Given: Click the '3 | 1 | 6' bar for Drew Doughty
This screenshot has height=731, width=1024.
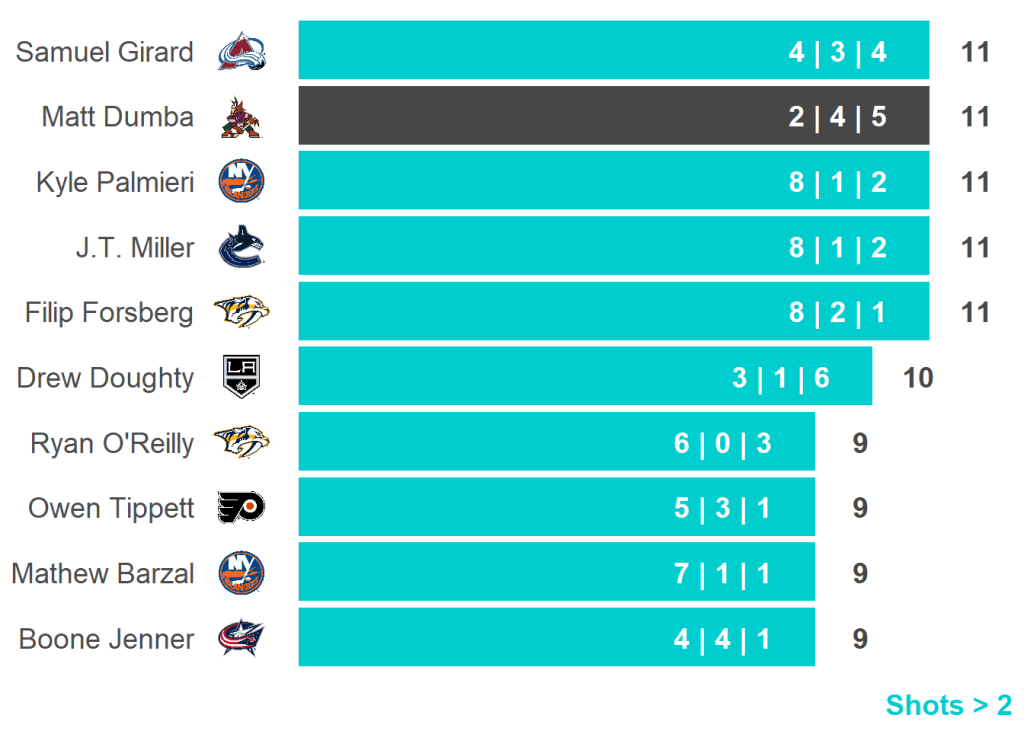Looking at the screenshot, I should point(585,377).
